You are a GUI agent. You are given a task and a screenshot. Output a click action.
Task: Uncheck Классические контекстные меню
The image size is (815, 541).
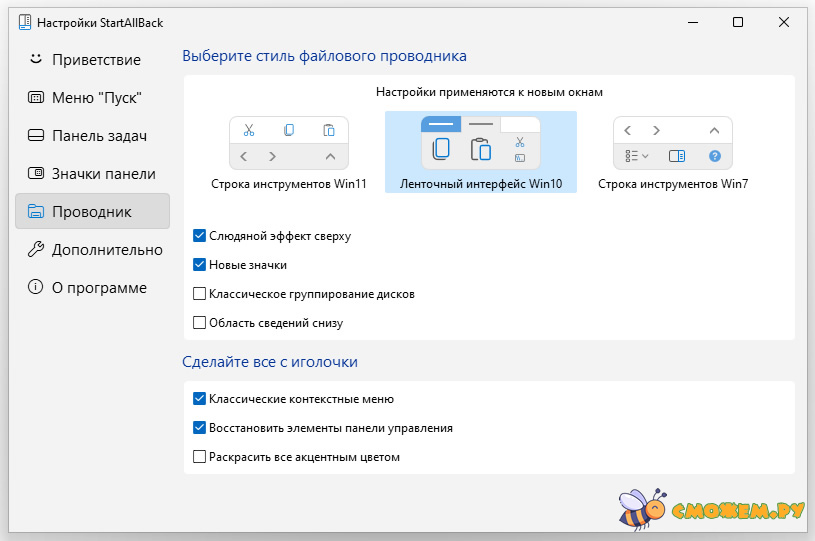tap(199, 399)
